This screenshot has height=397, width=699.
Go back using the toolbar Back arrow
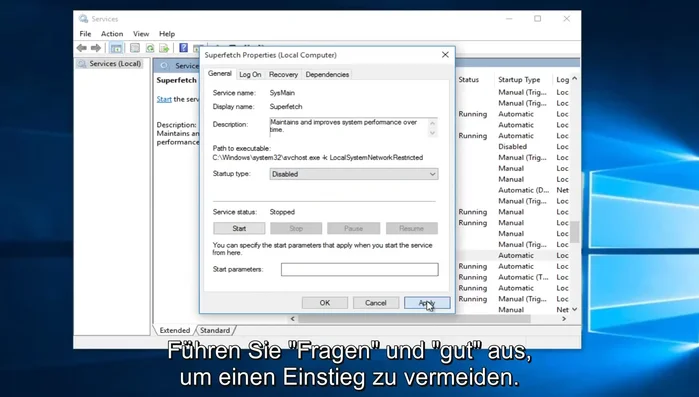(x=81, y=48)
